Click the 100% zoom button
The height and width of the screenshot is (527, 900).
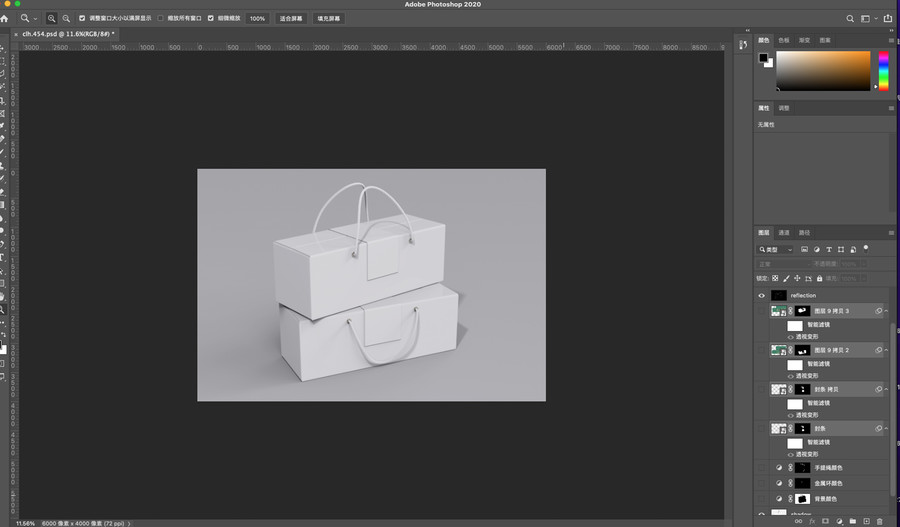258,18
